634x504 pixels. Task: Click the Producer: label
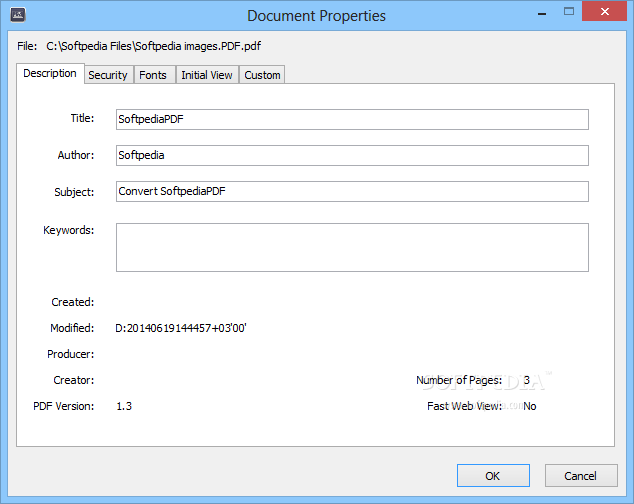(x=70, y=354)
